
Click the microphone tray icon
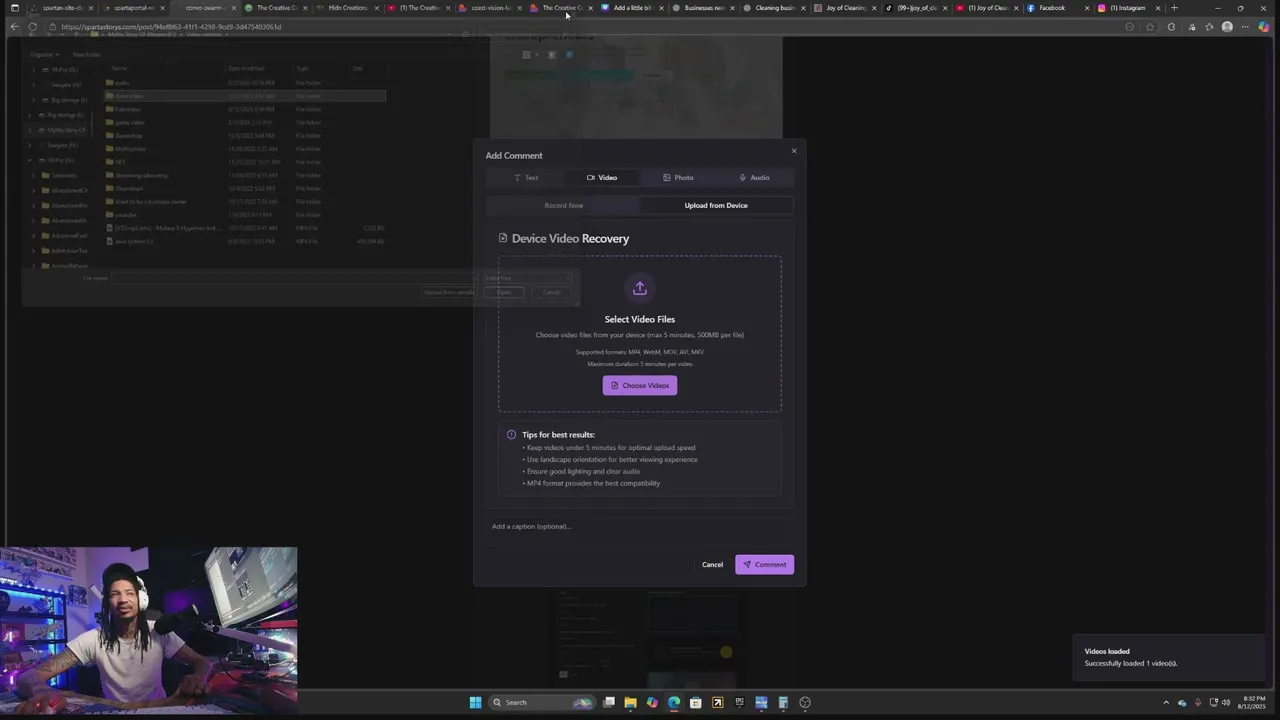[1199, 702]
